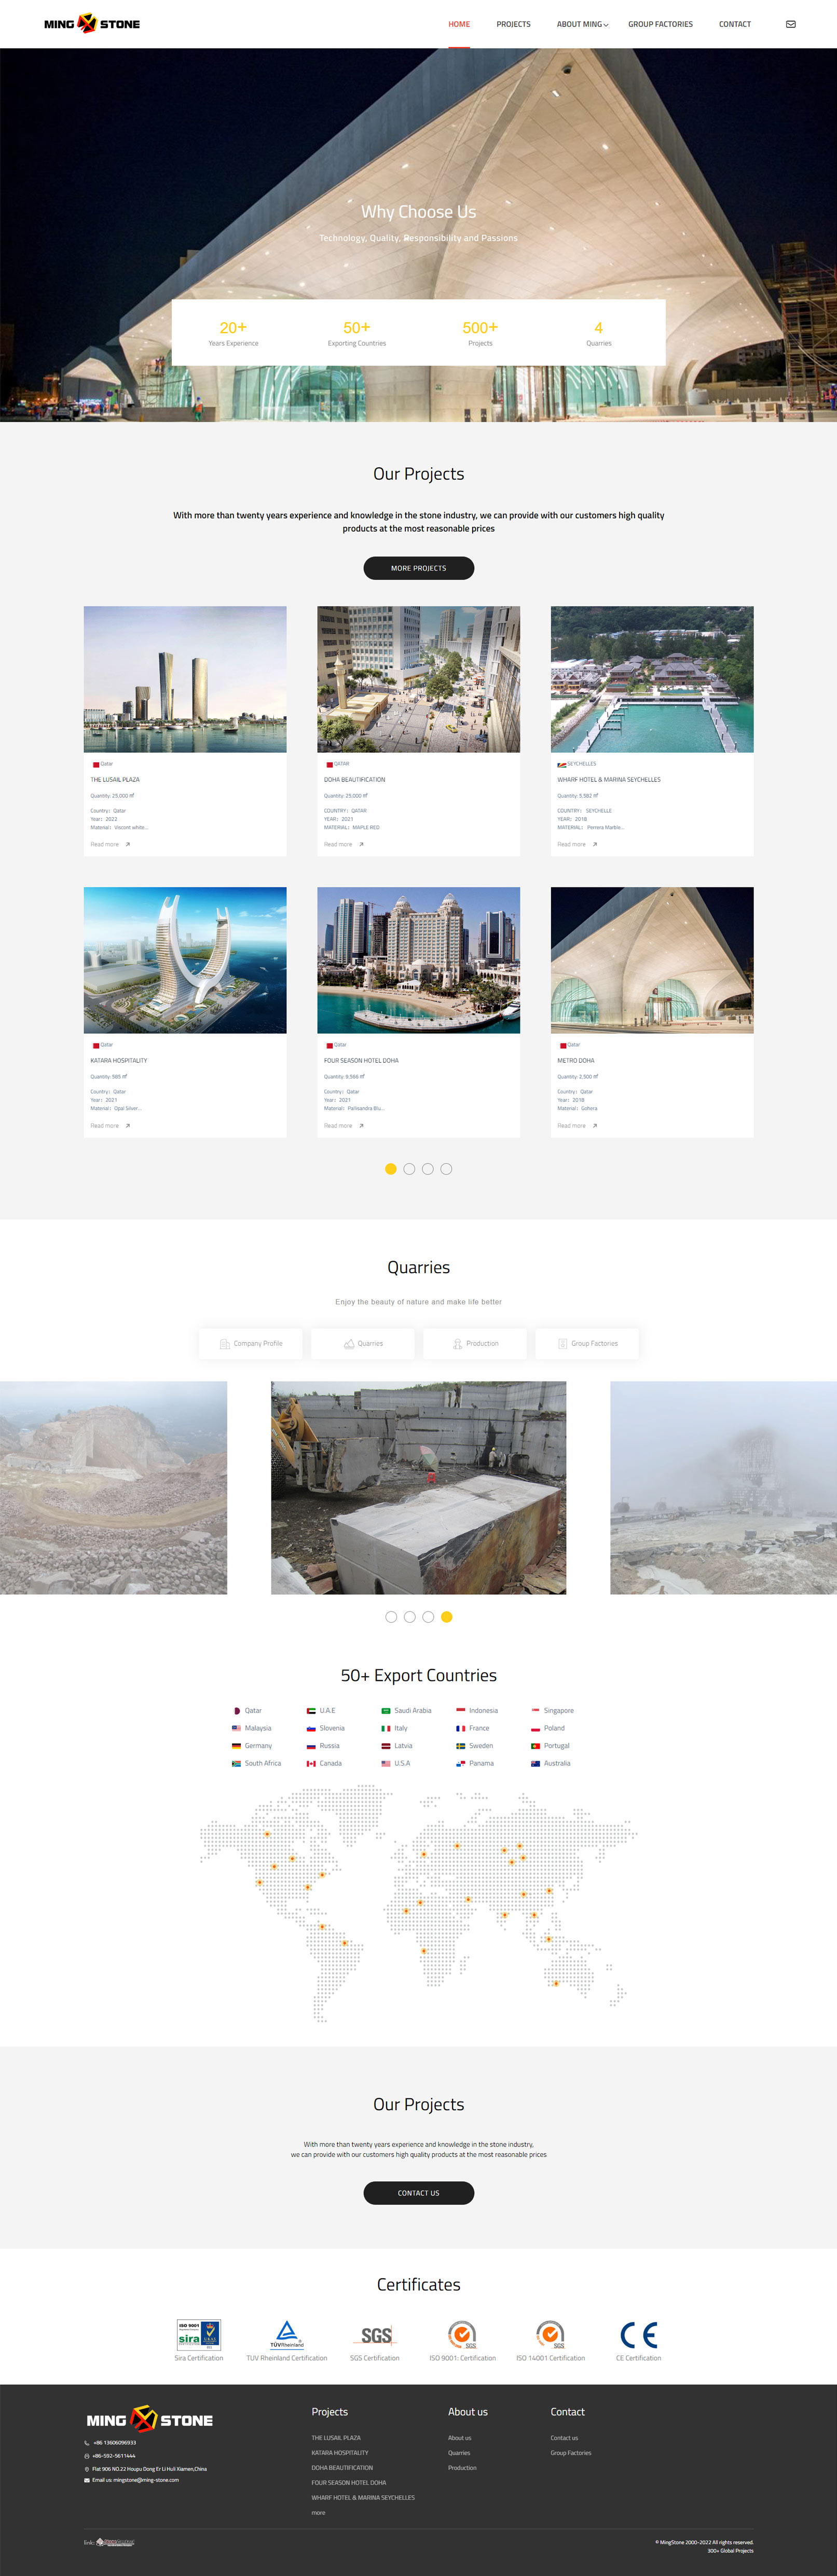Click the envelope mail icon in header
The height and width of the screenshot is (2576, 837).
pos(790,24)
